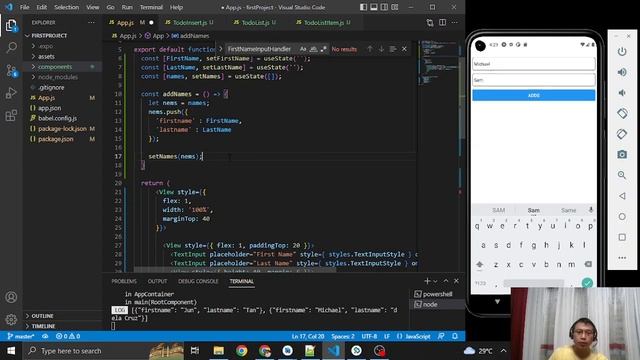Click the First Name field showing Michael
This screenshot has width=640, height=360.
click(533, 64)
